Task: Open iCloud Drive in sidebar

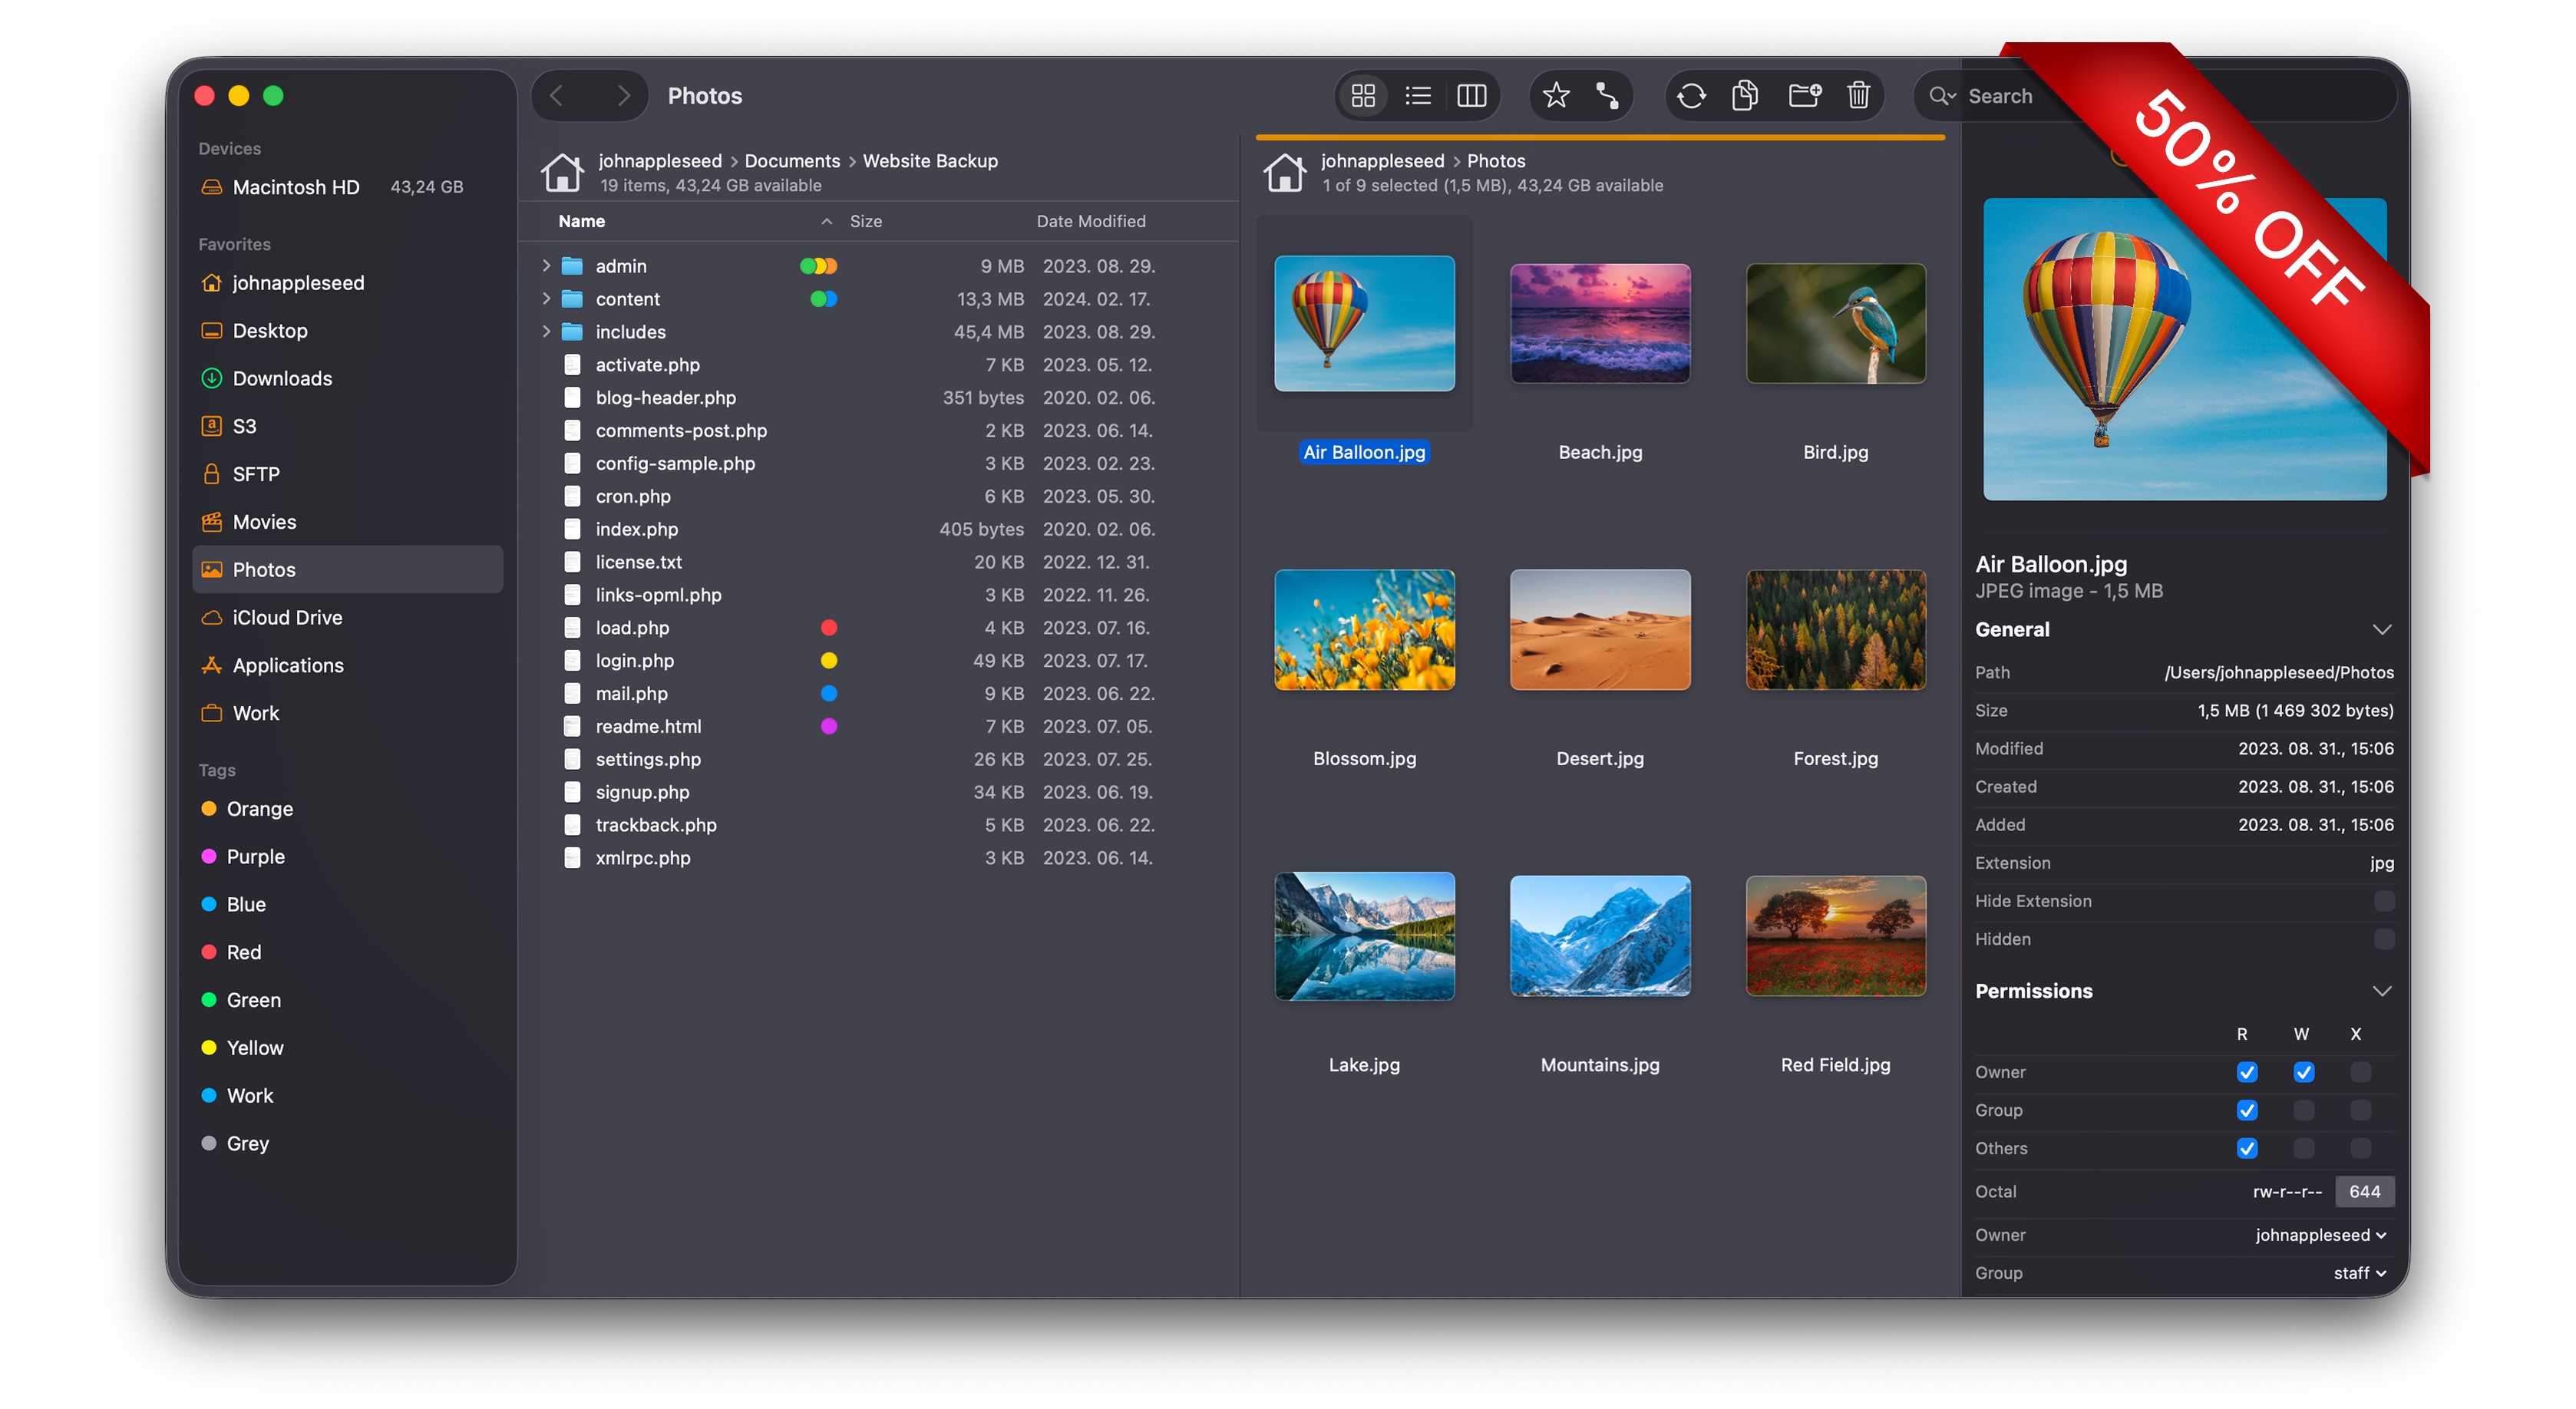Action: click(x=287, y=618)
